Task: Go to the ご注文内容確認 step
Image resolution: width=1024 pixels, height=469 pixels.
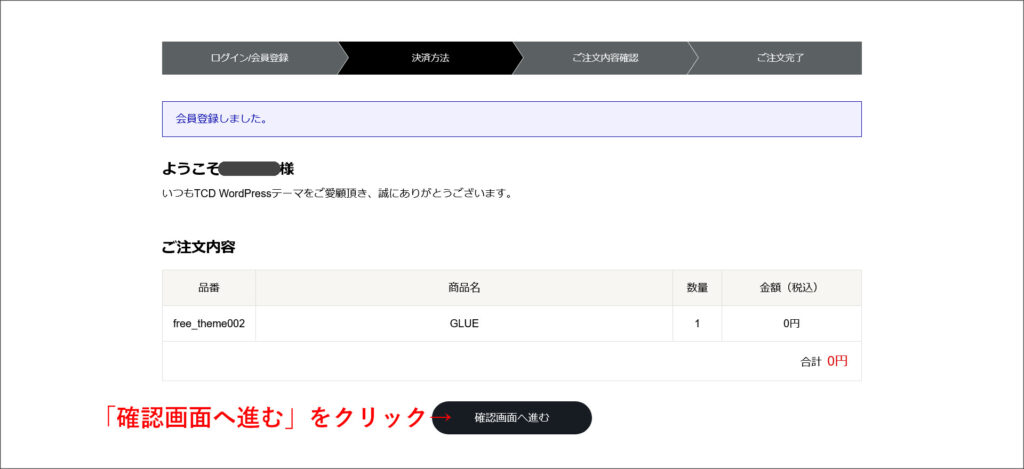Action: (x=605, y=58)
